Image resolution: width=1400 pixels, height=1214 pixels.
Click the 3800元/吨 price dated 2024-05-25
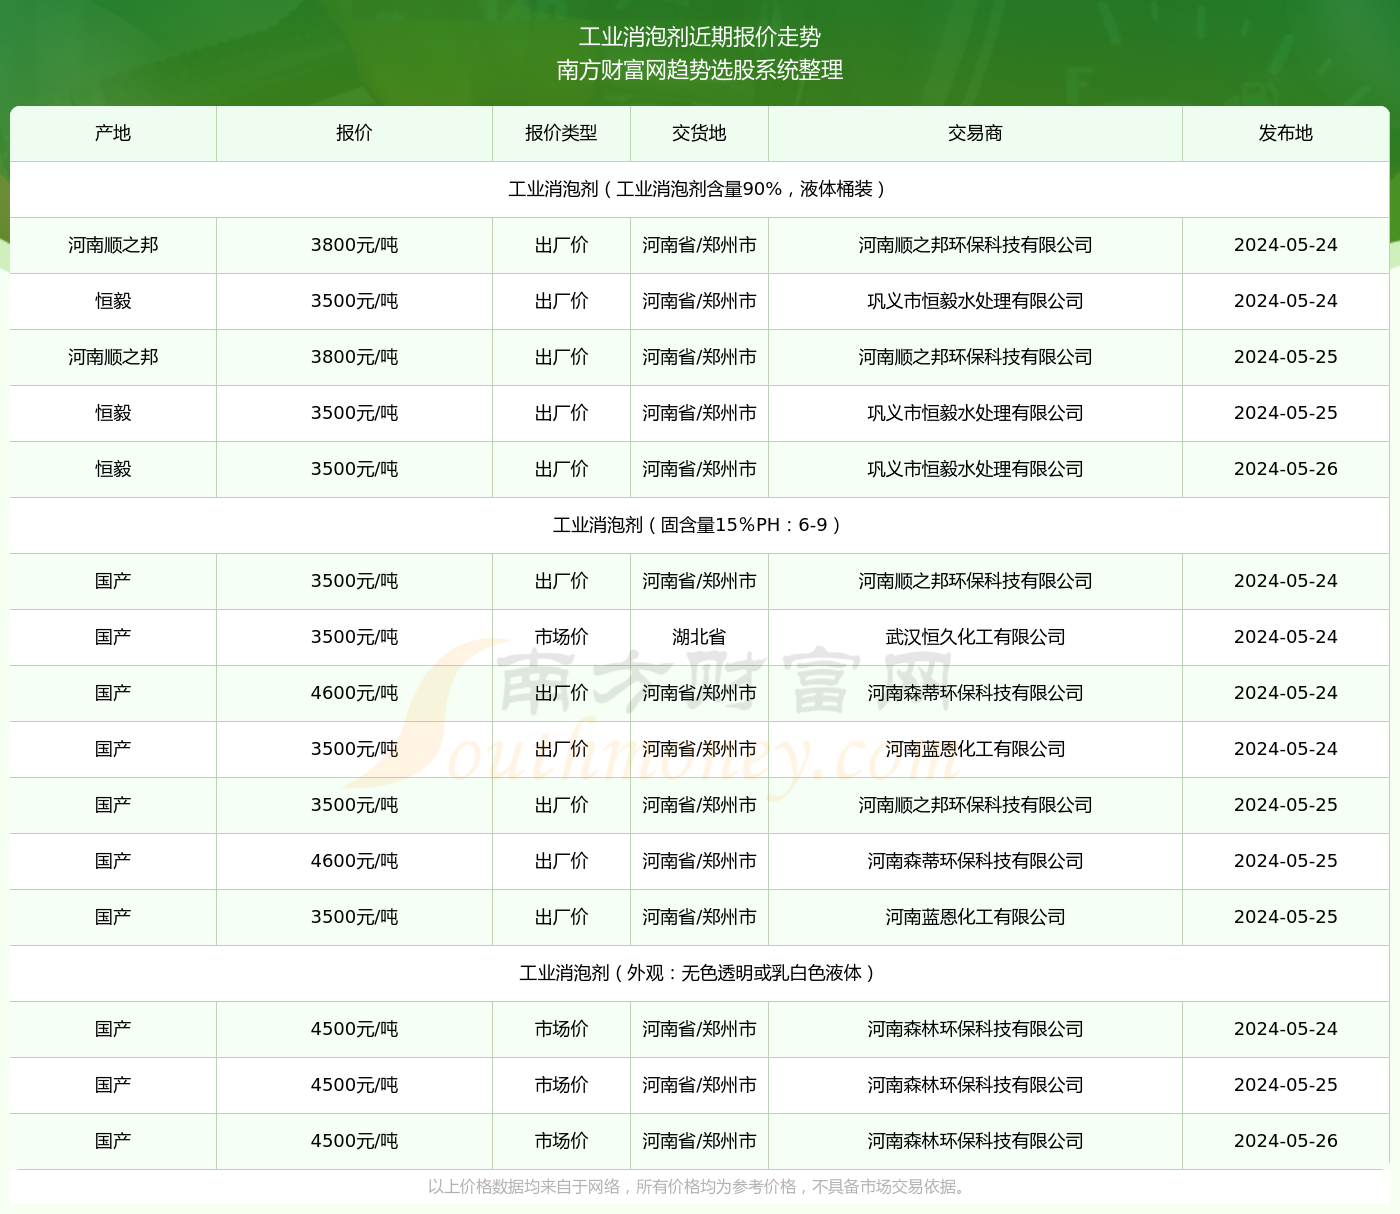pyautogui.click(x=354, y=357)
